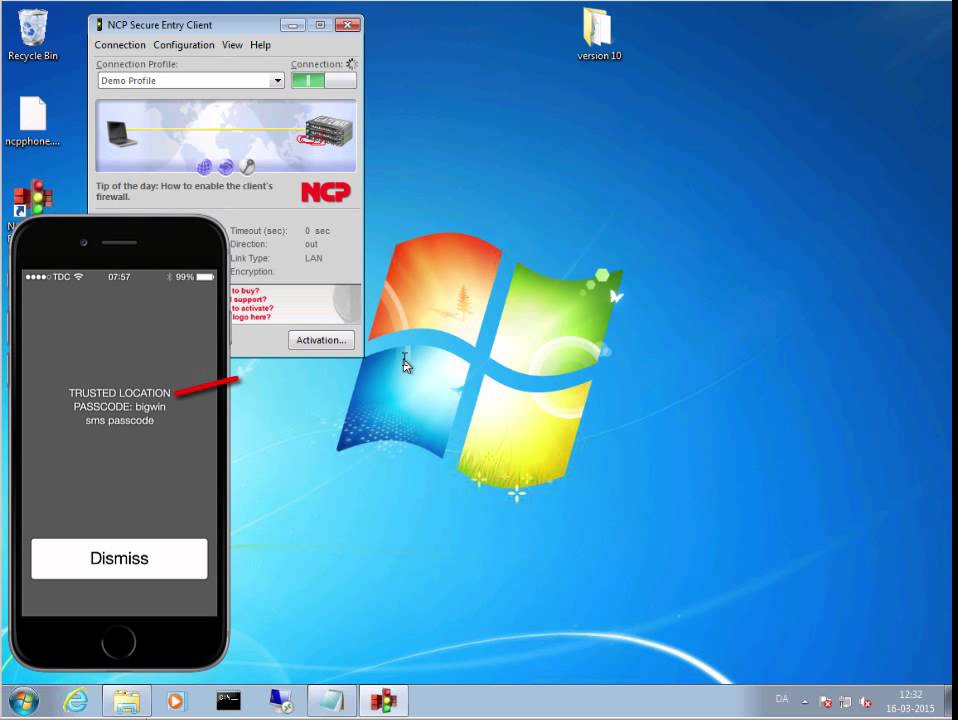Click the red NCP logo
The height and width of the screenshot is (720, 958).
pos(326,192)
